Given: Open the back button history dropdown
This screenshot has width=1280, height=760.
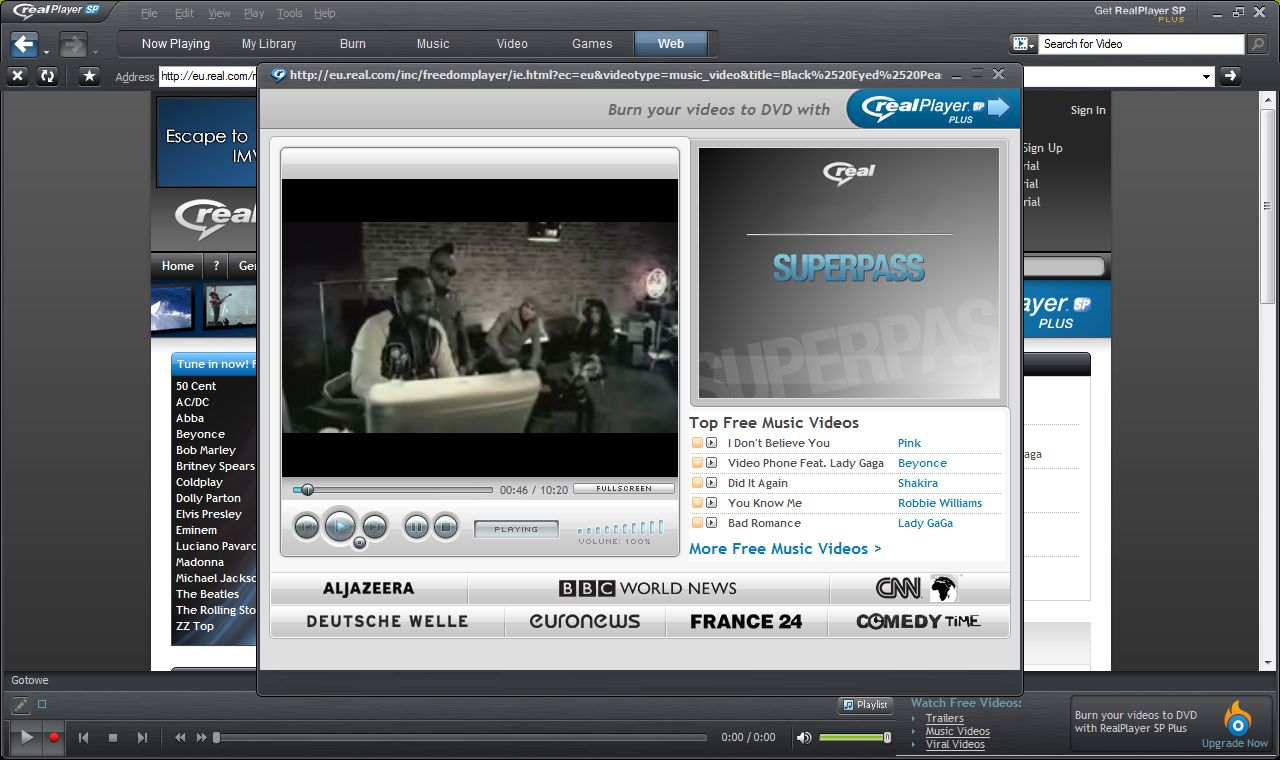Looking at the screenshot, I should [x=46, y=52].
